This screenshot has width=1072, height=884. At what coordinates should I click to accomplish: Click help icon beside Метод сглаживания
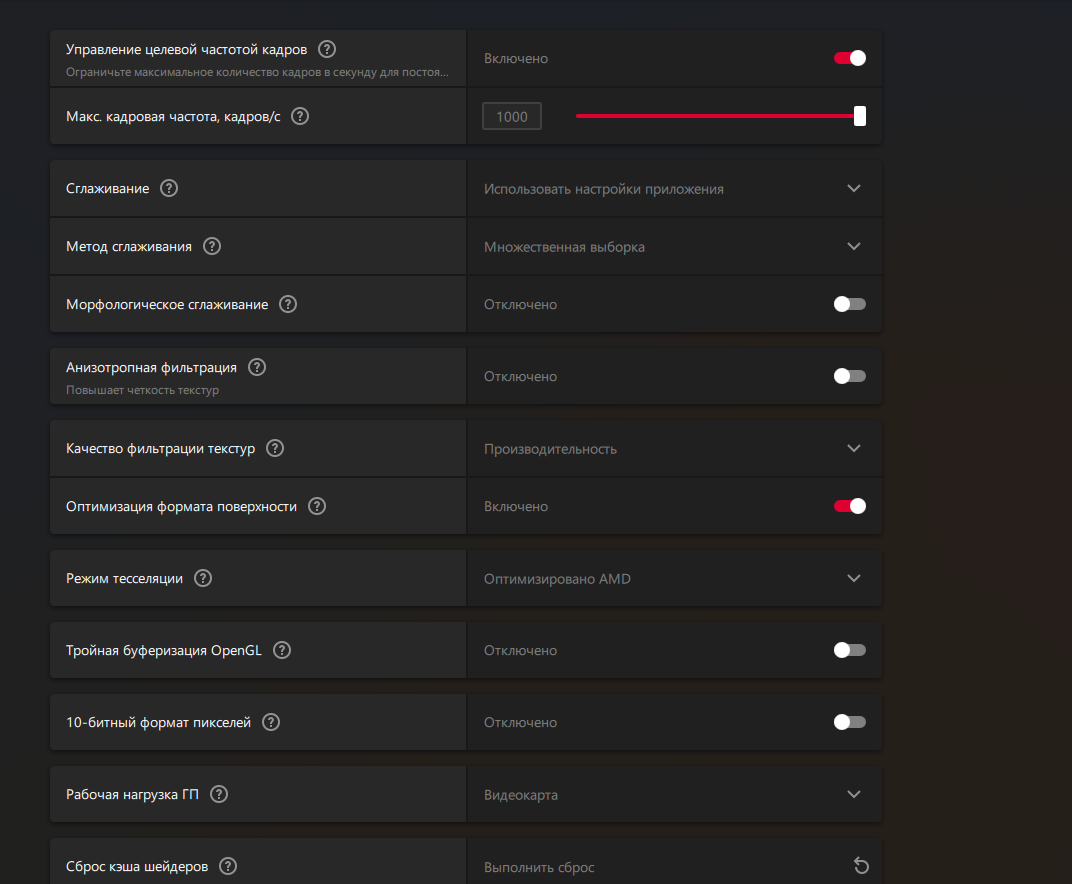point(212,246)
